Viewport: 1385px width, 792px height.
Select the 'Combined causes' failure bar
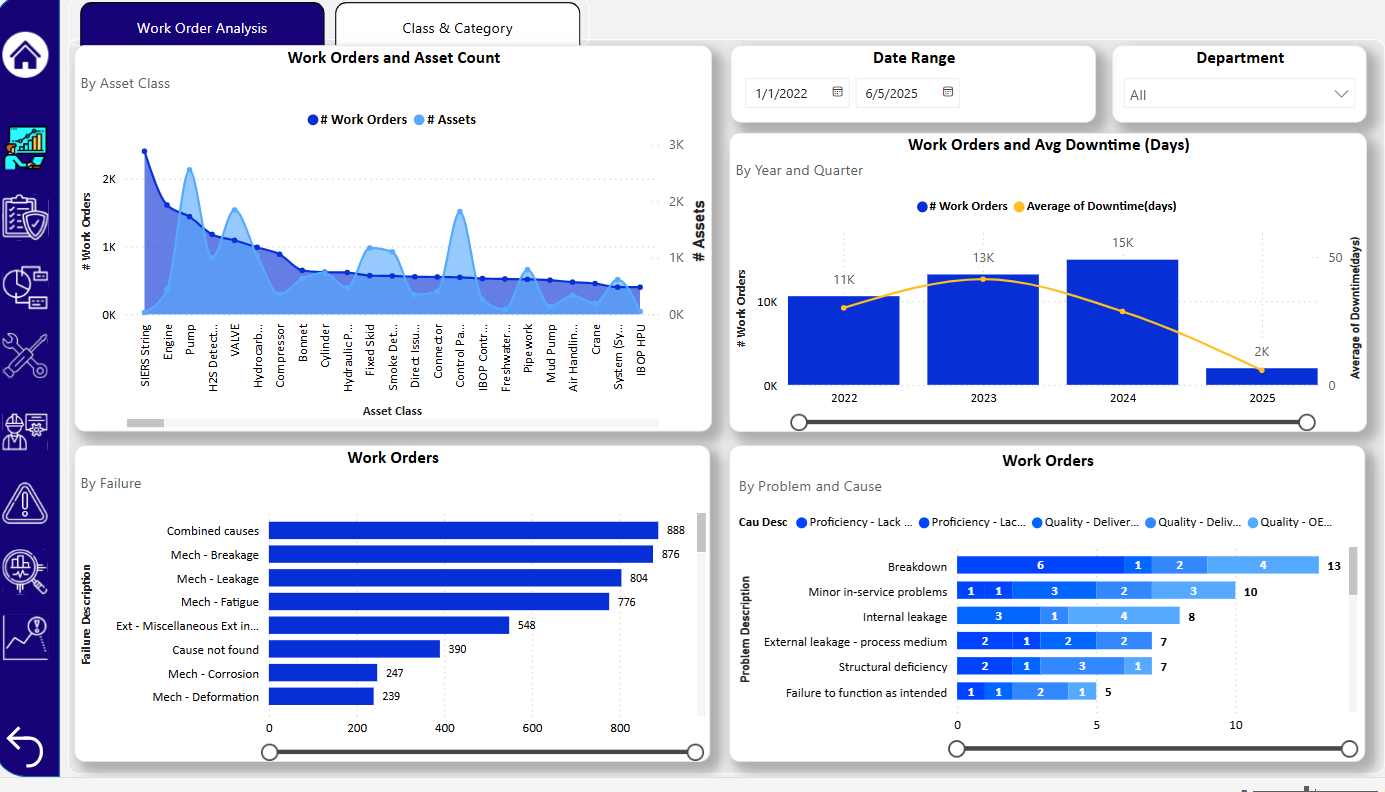[x=460, y=530]
